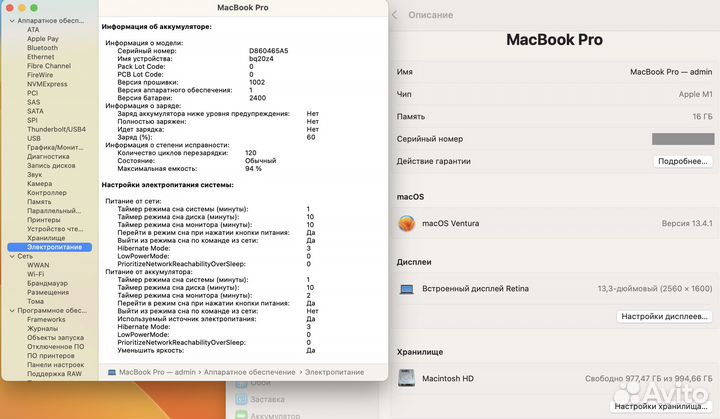Select Хранилище in the hardware tree
The height and width of the screenshot is (419, 720).
(x=46, y=238)
